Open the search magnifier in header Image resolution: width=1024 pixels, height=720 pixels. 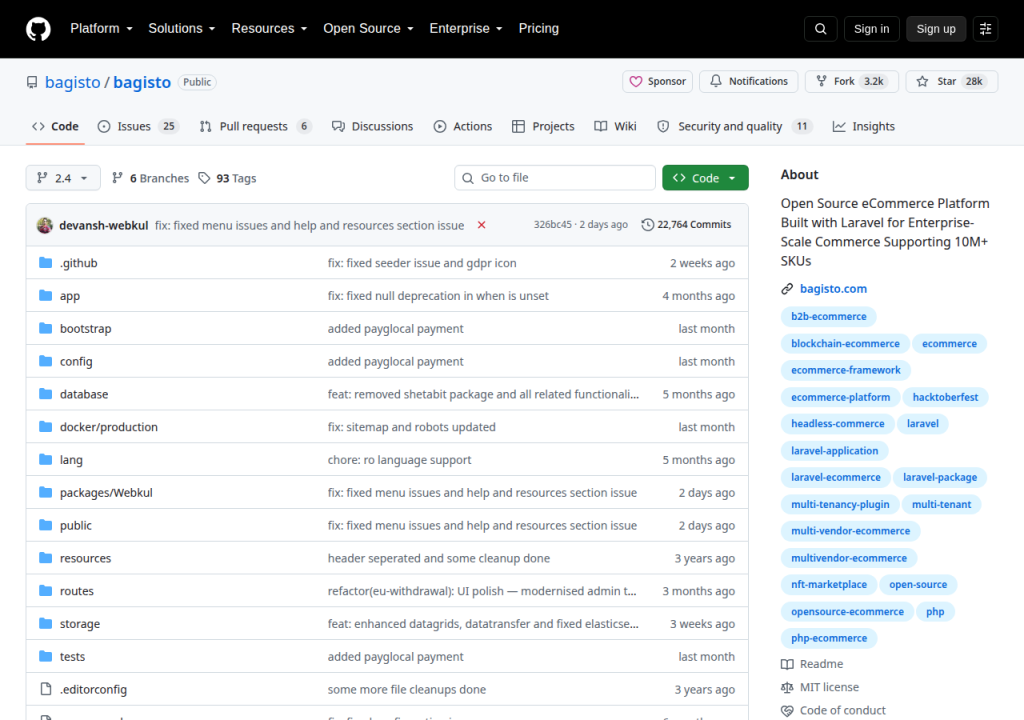820,29
